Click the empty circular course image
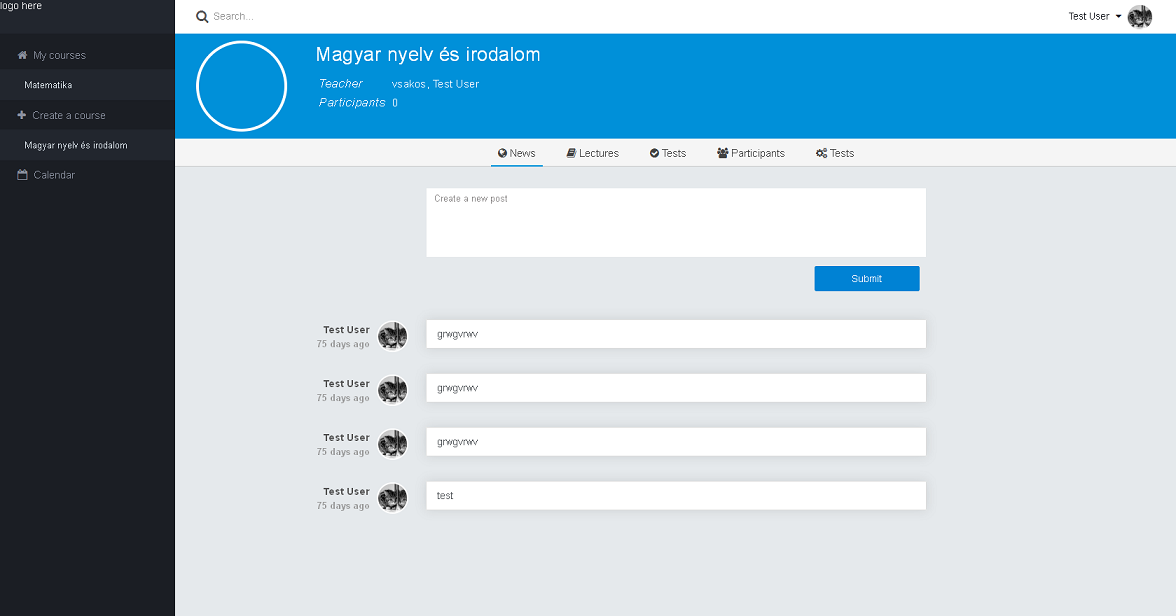 242,86
